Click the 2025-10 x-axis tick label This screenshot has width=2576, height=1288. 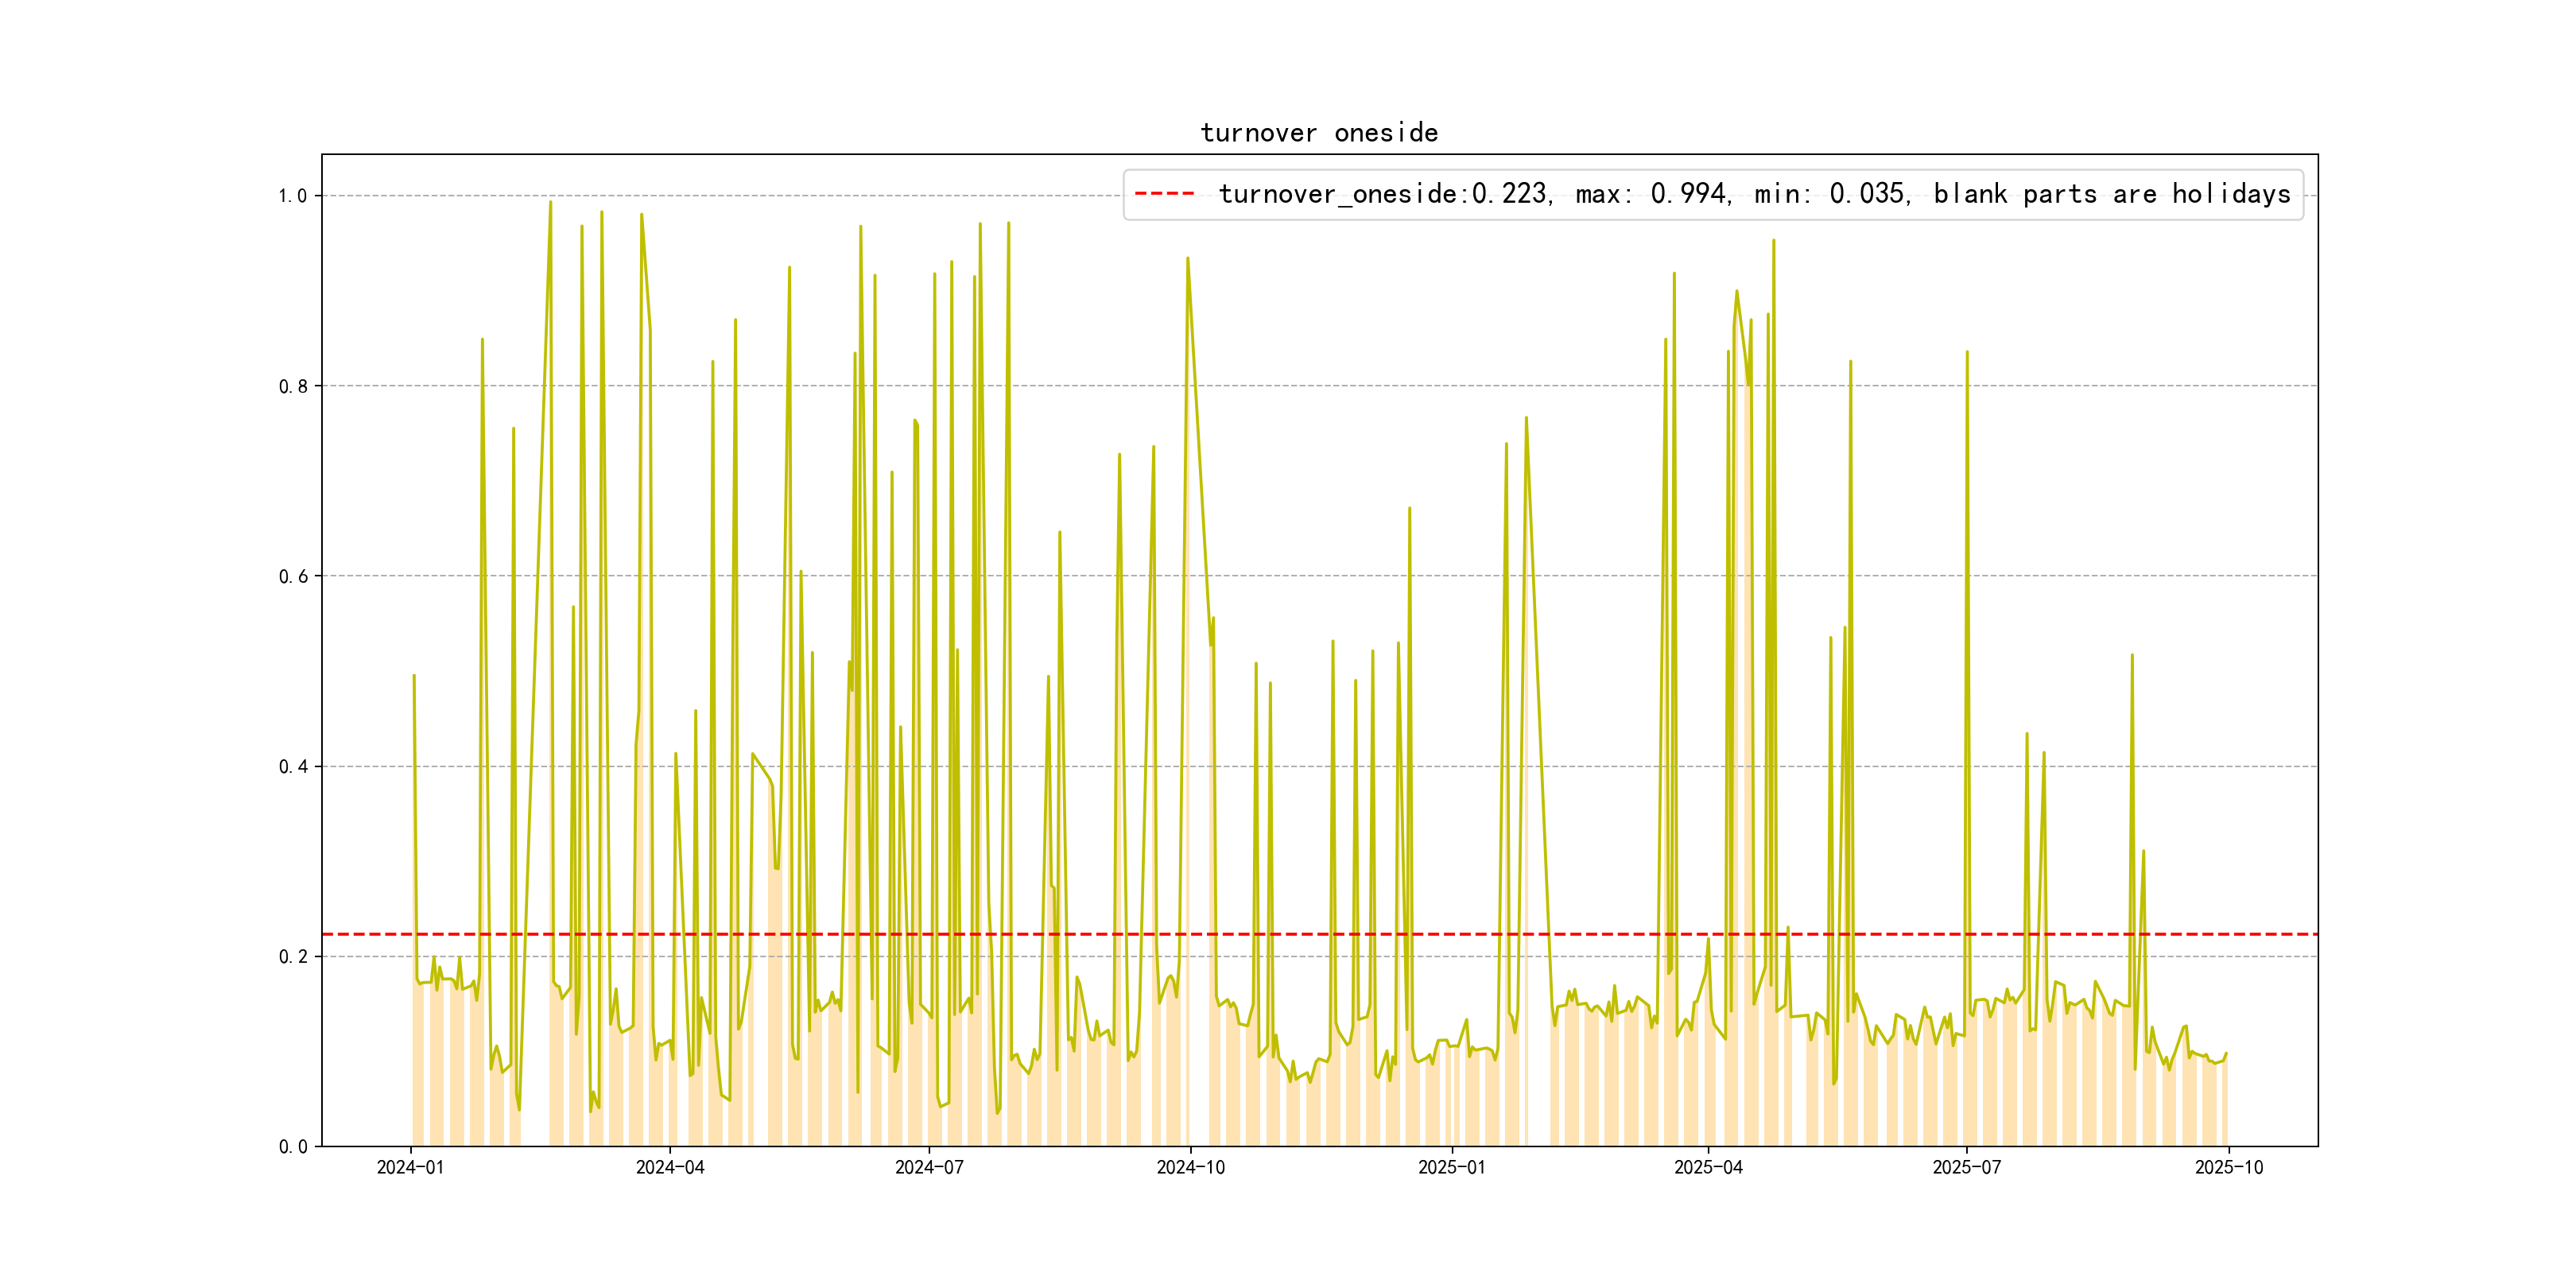pyautogui.click(x=2228, y=1167)
